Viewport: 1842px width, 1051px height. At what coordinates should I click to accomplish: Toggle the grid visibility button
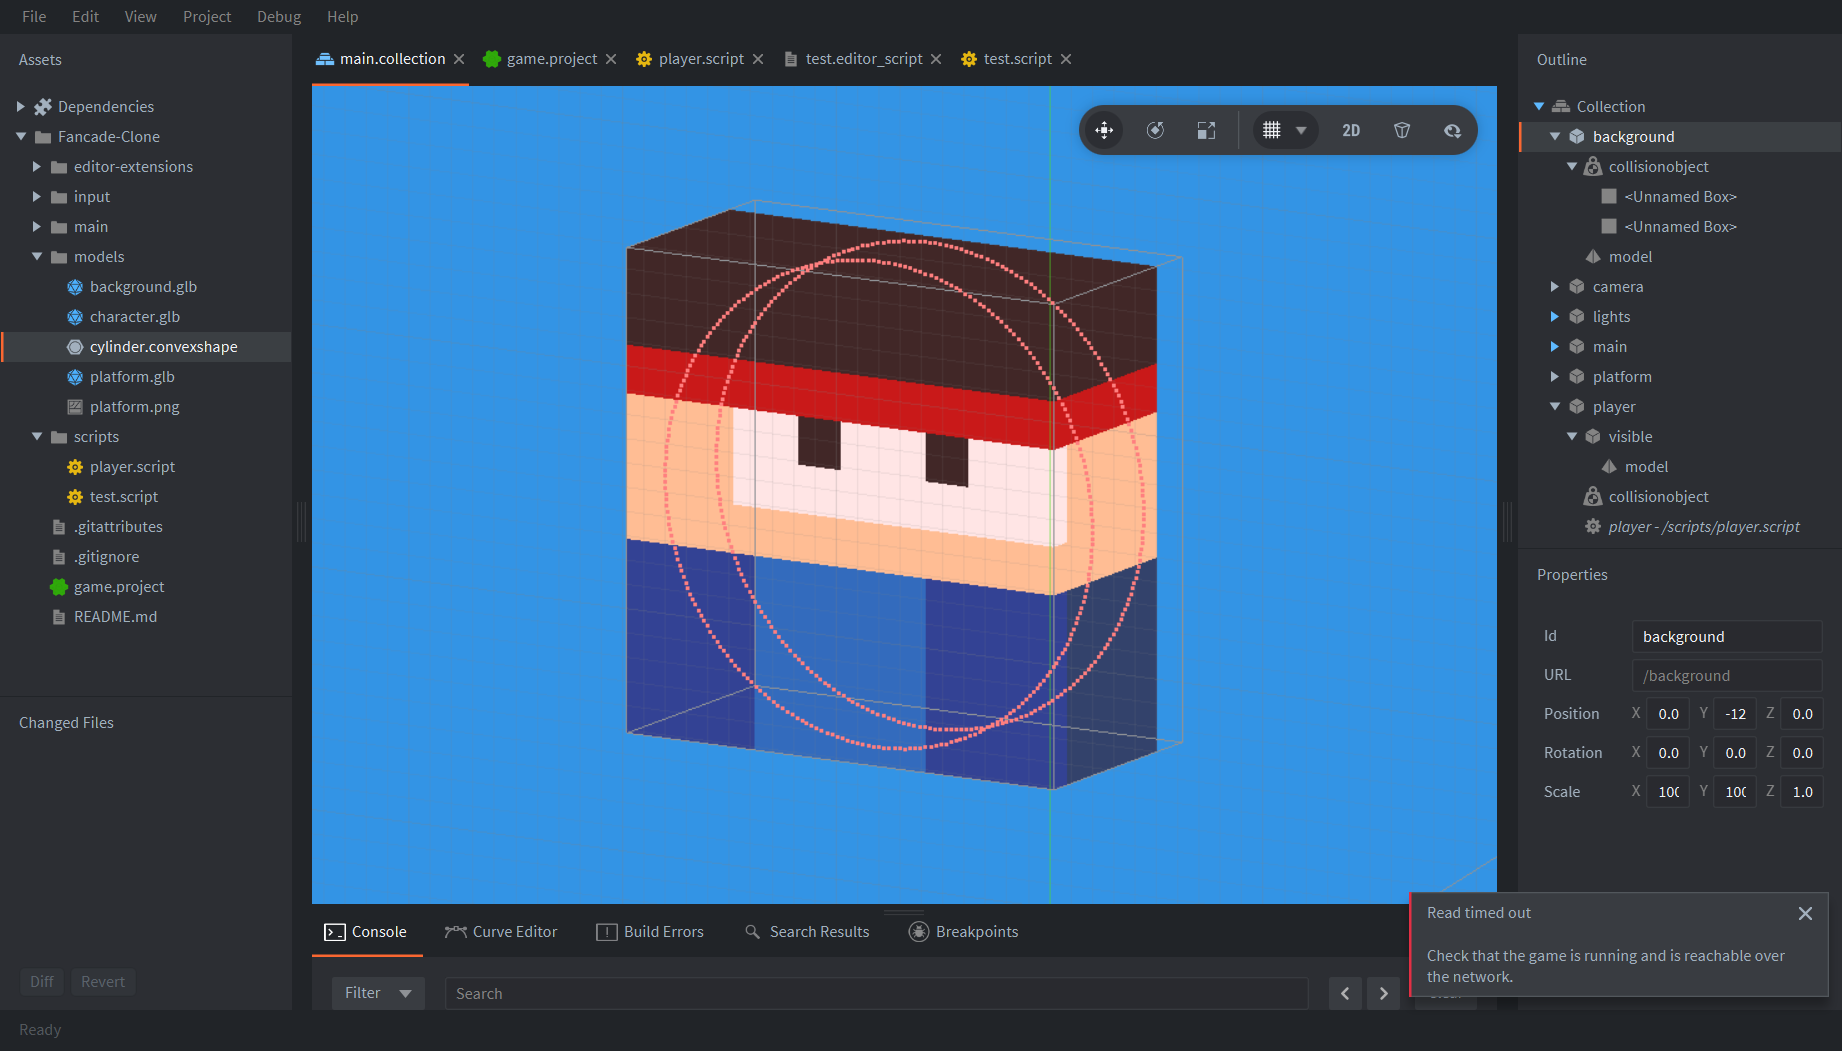pos(1271,130)
